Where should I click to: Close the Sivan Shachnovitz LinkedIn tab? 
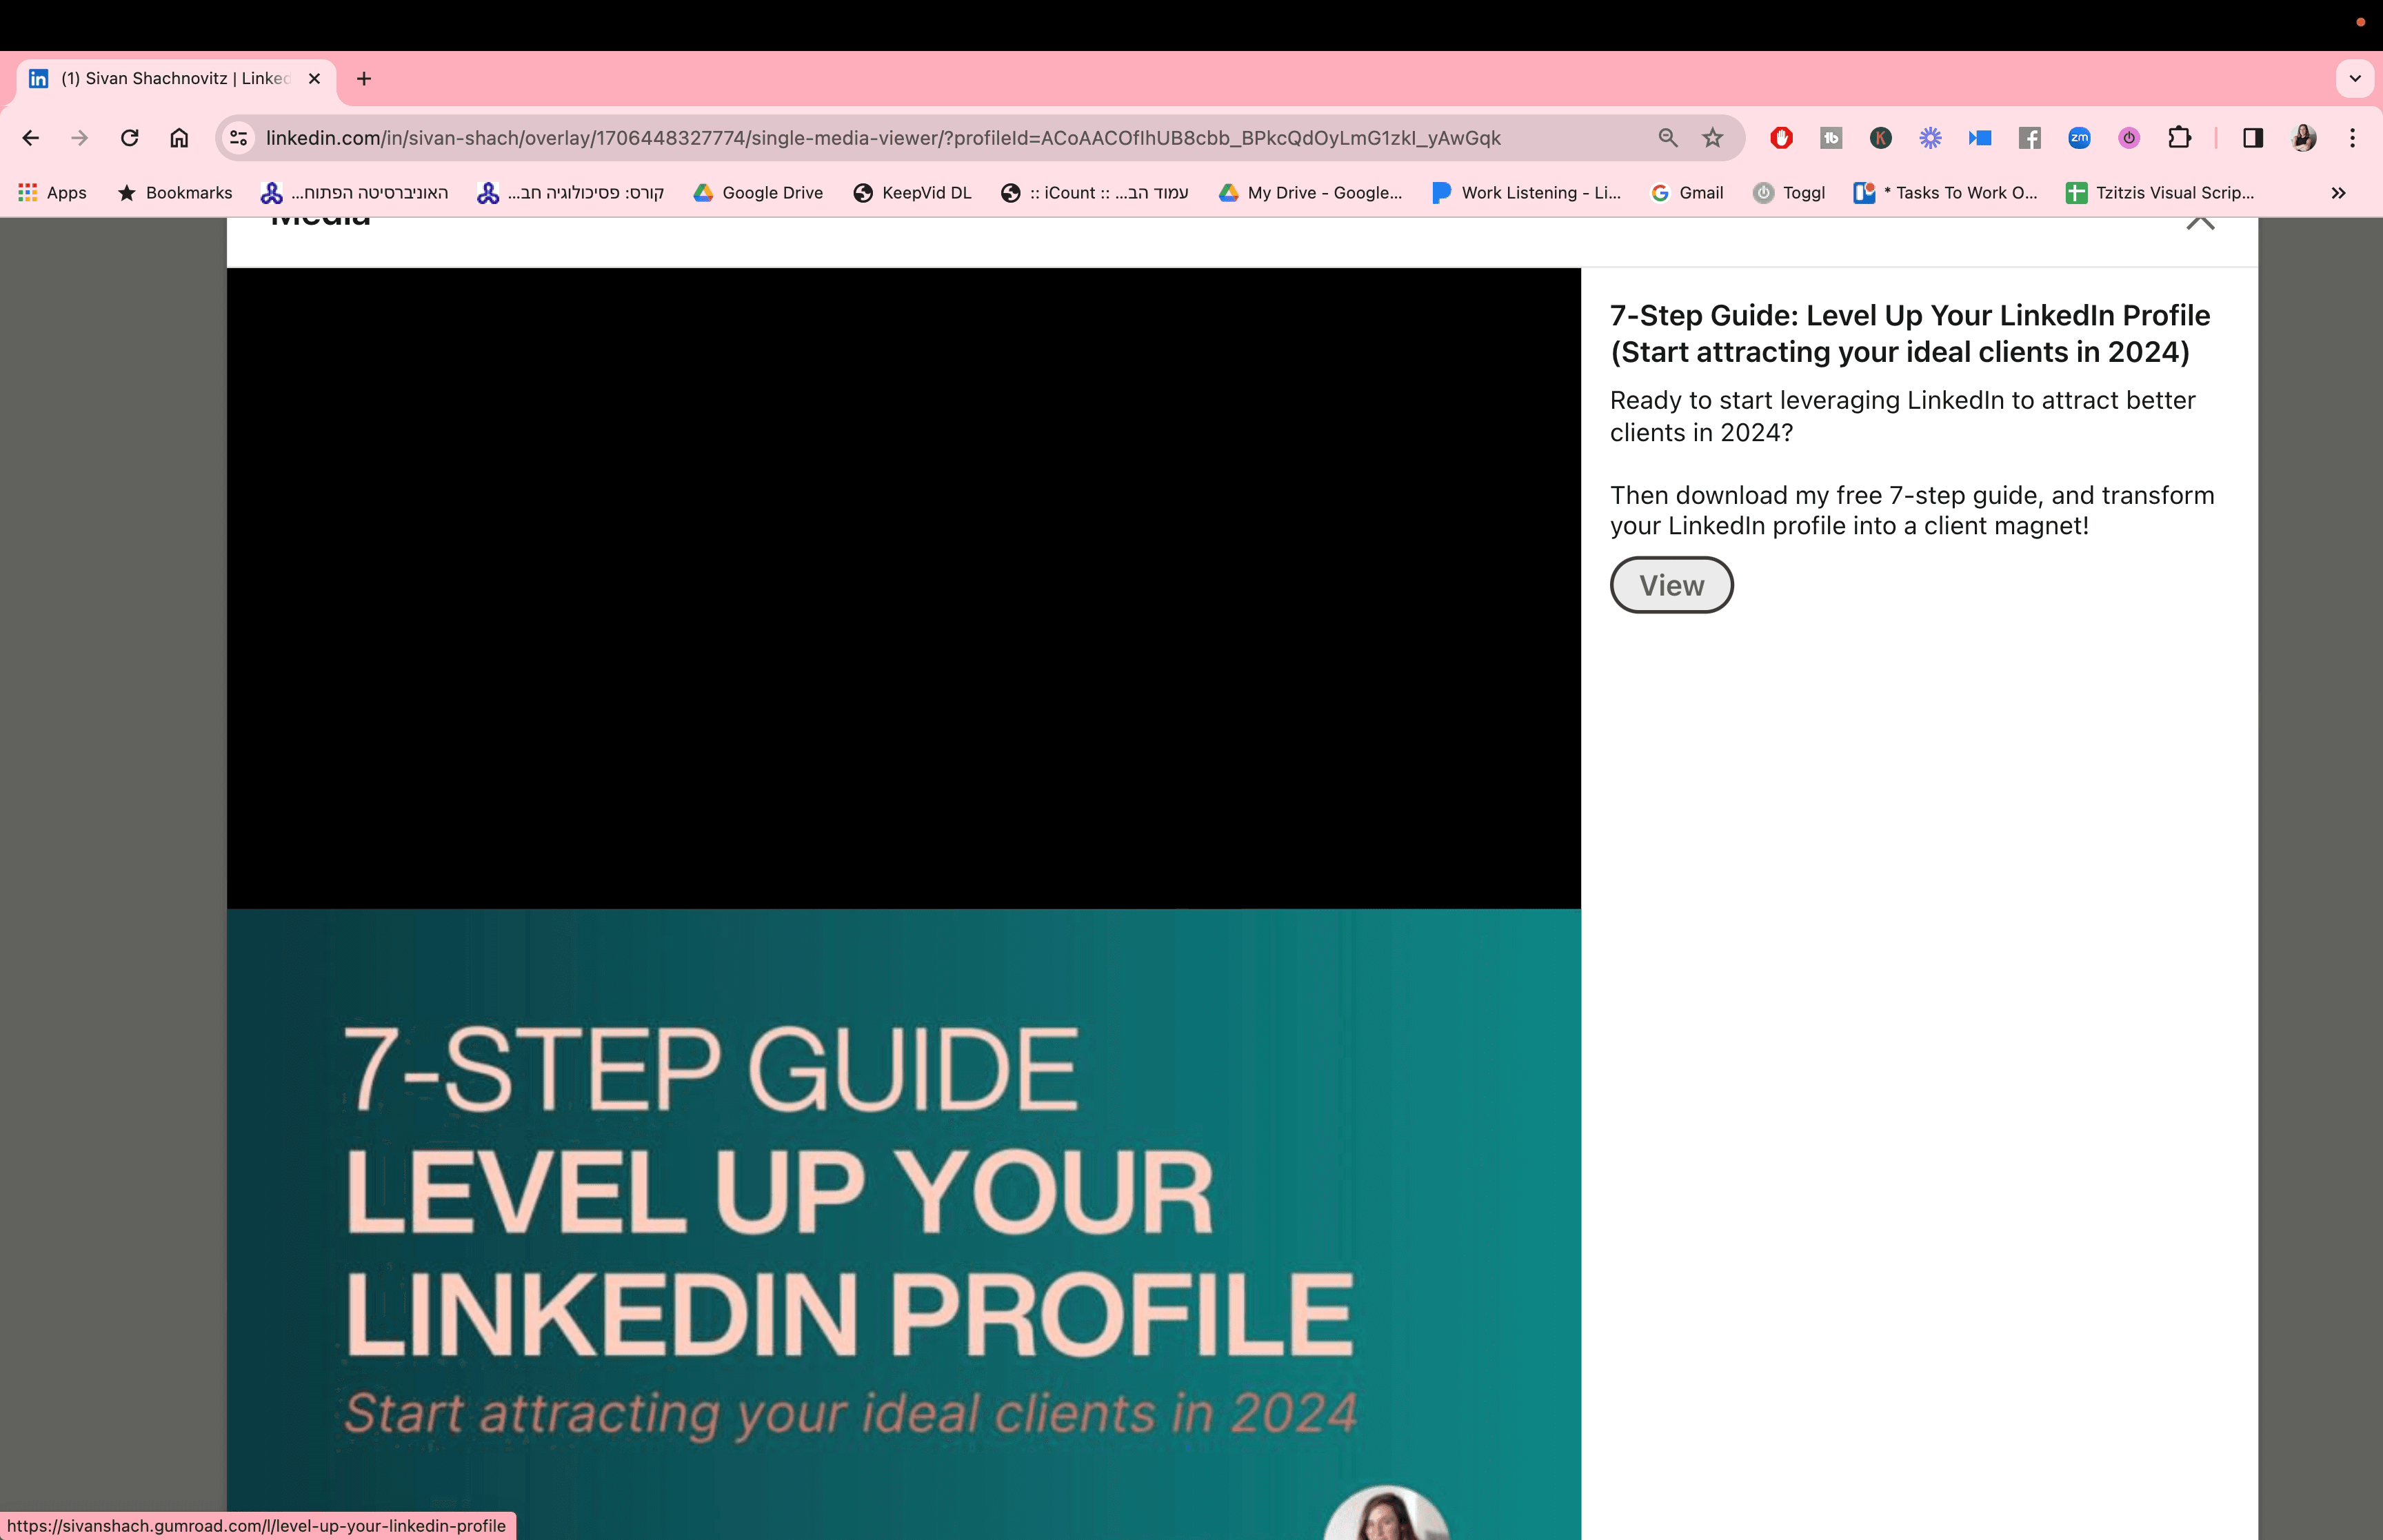coord(314,78)
